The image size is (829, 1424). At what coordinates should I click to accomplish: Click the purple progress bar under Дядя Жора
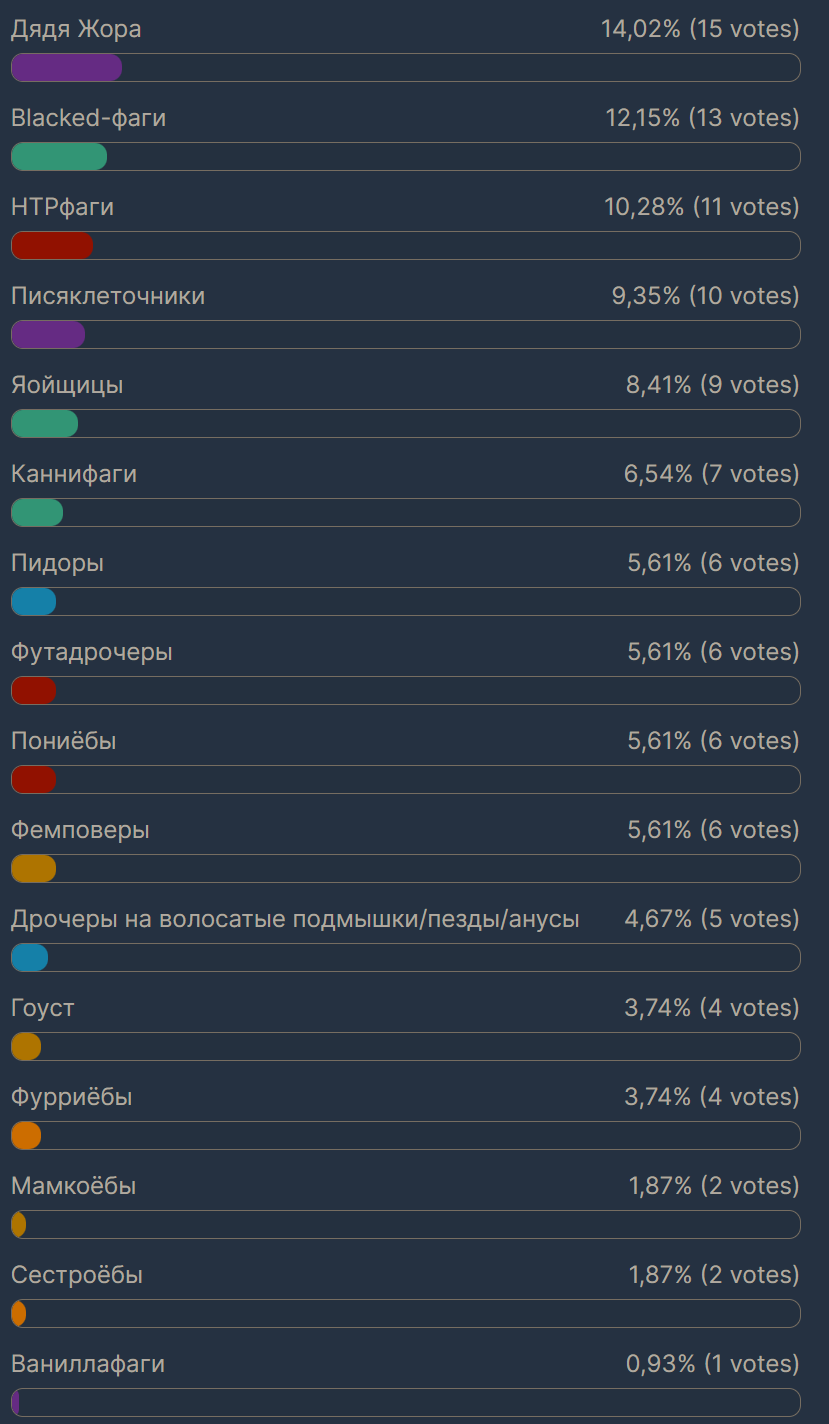(x=66, y=67)
